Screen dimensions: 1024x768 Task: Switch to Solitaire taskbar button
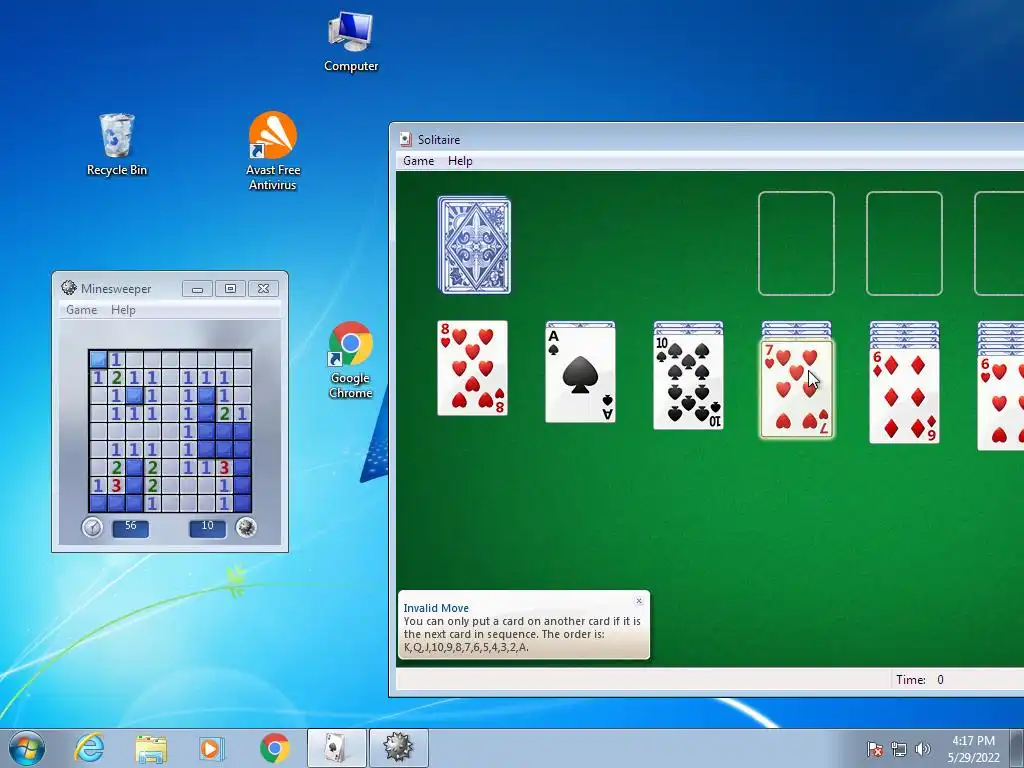[x=336, y=748]
